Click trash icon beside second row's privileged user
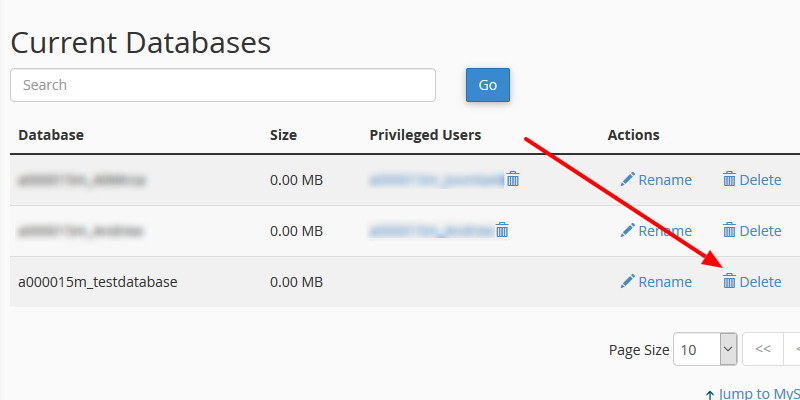This screenshot has height=400, width=800. tap(502, 230)
